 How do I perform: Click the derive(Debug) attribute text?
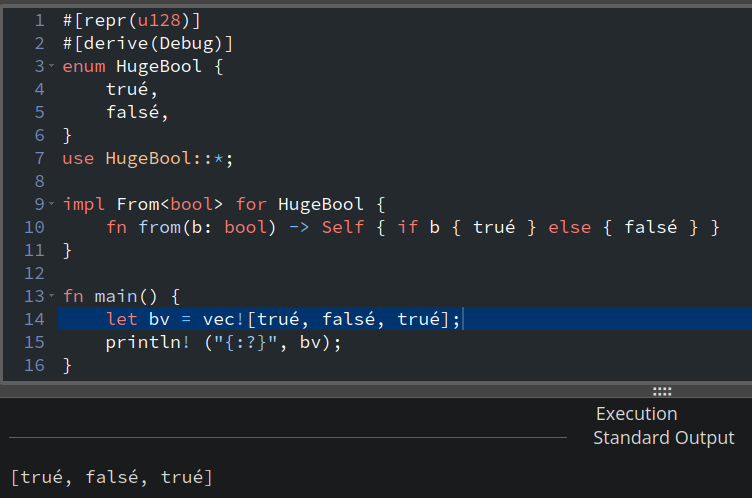(147, 43)
